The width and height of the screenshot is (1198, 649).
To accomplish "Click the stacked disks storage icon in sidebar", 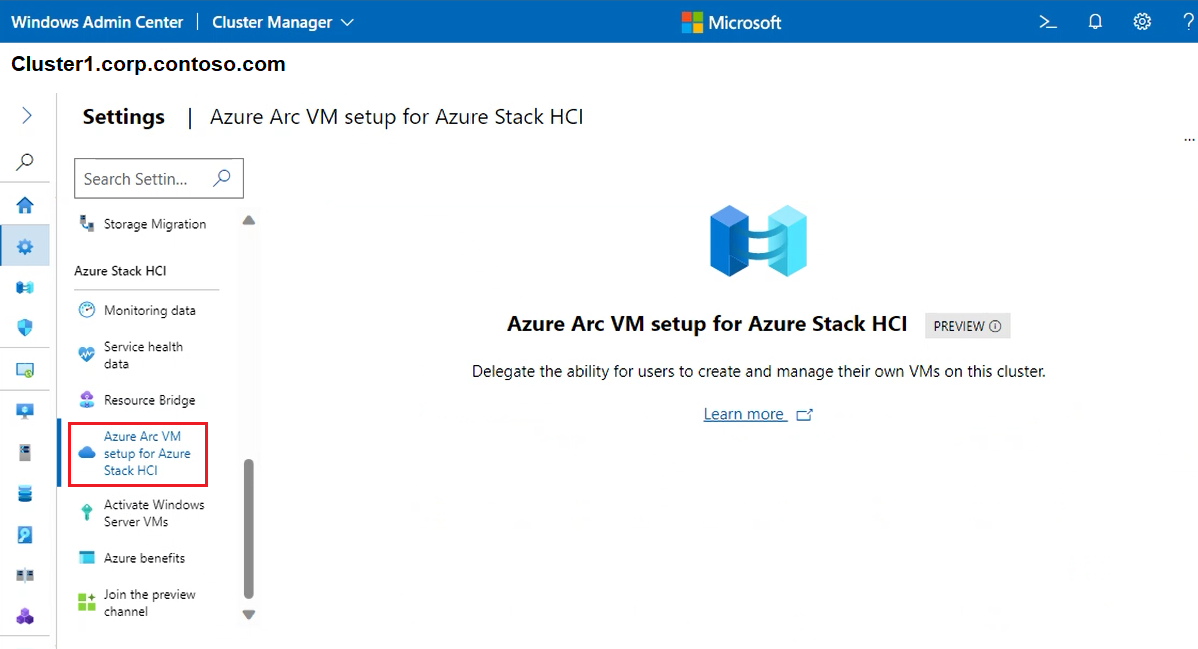I will click(25, 493).
